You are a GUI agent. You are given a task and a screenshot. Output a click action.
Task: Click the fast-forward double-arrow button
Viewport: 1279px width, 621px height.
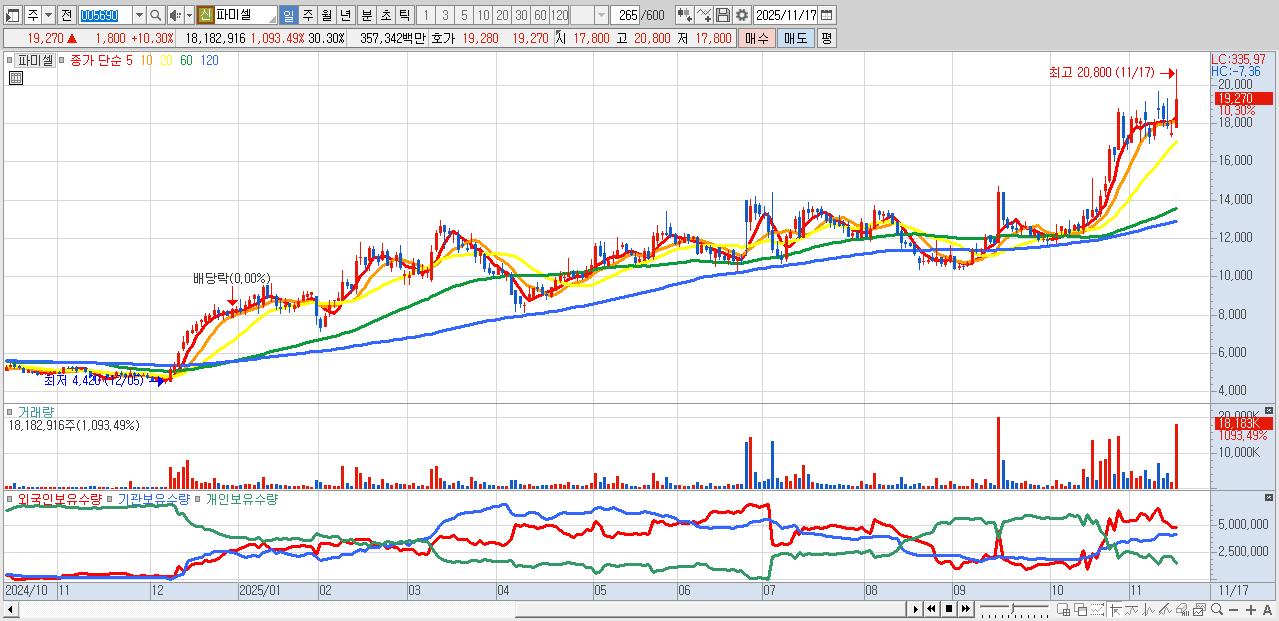(x=965, y=609)
